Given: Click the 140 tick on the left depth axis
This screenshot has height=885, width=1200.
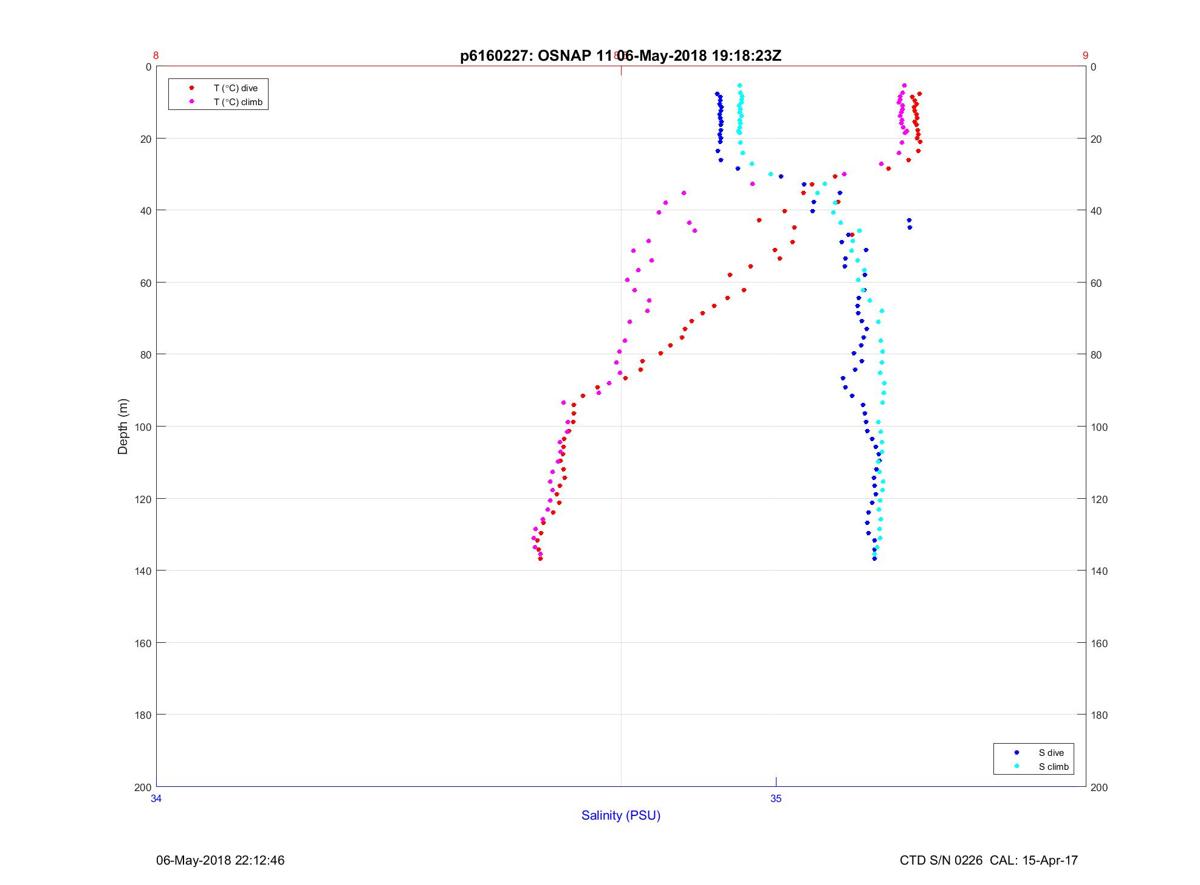Looking at the screenshot, I should click(x=143, y=571).
